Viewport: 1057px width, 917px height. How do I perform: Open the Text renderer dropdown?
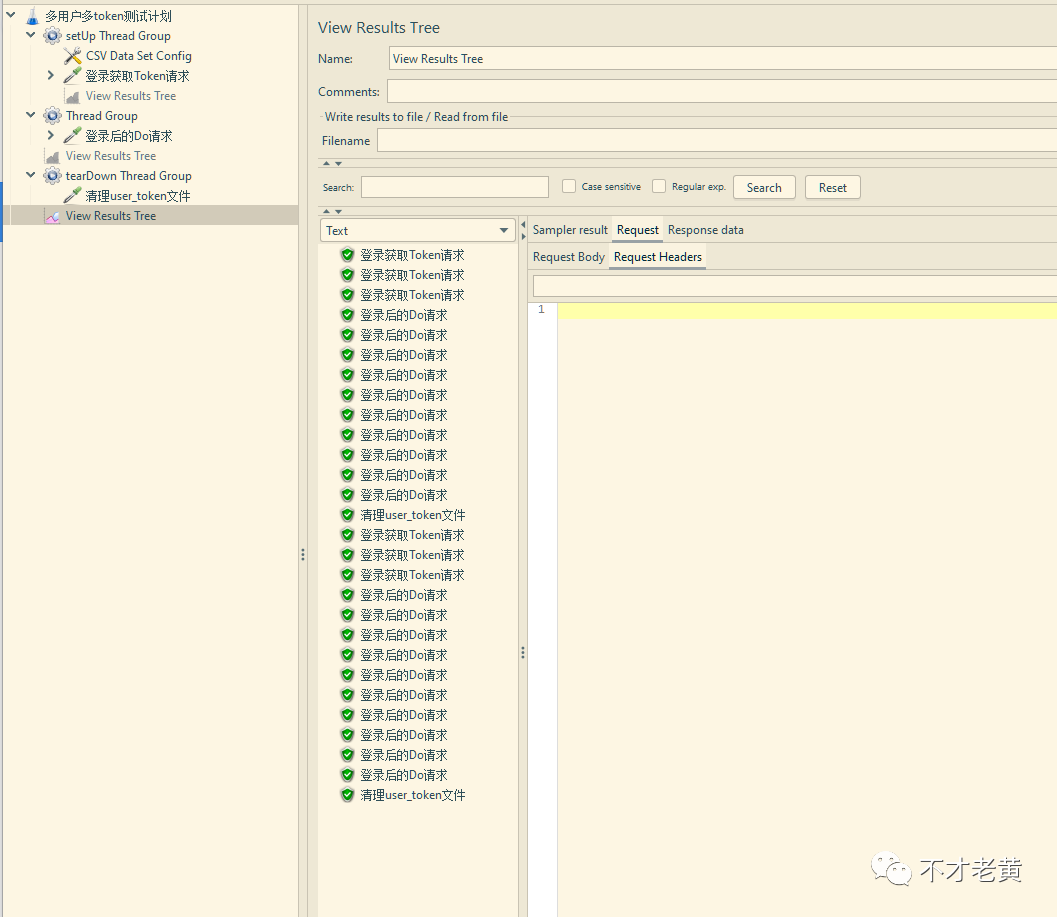417,231
